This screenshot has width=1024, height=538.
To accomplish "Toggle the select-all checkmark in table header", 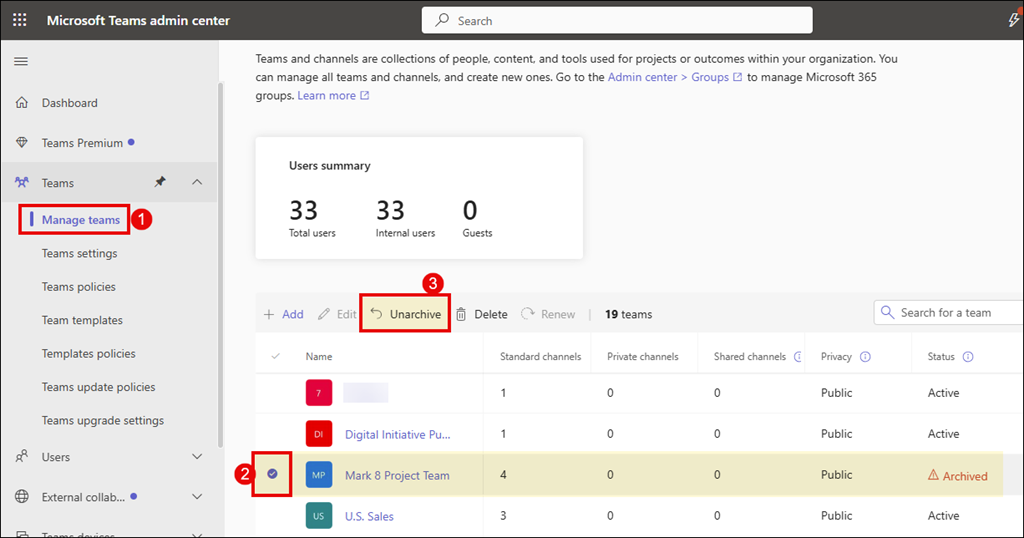I will point(276,356).
